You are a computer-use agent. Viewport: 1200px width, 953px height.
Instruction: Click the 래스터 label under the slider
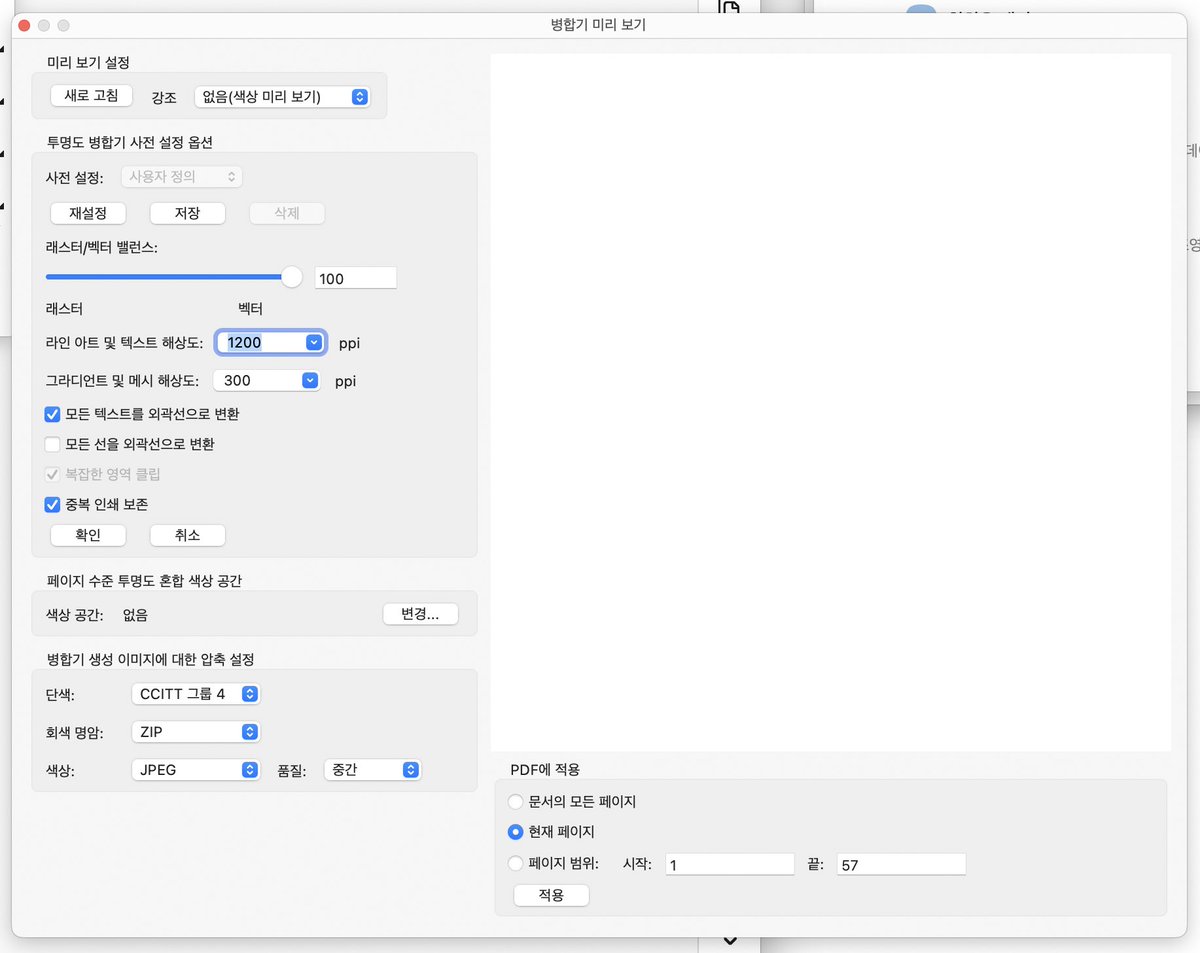point(64,309)
